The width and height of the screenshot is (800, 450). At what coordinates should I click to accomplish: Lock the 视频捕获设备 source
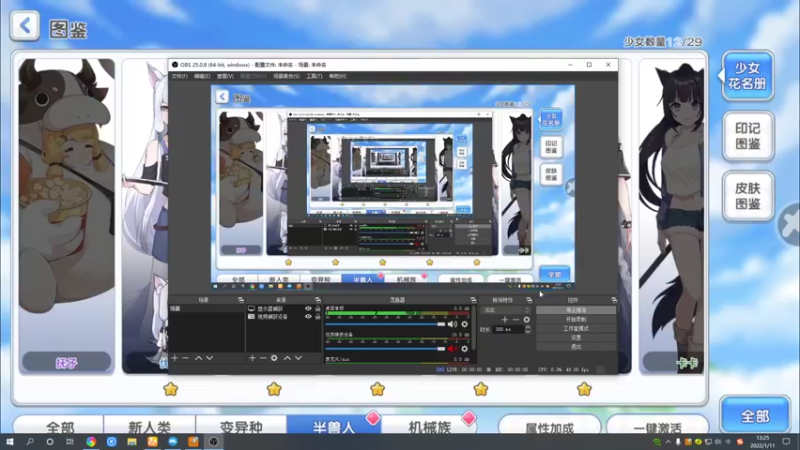(318, 316)
